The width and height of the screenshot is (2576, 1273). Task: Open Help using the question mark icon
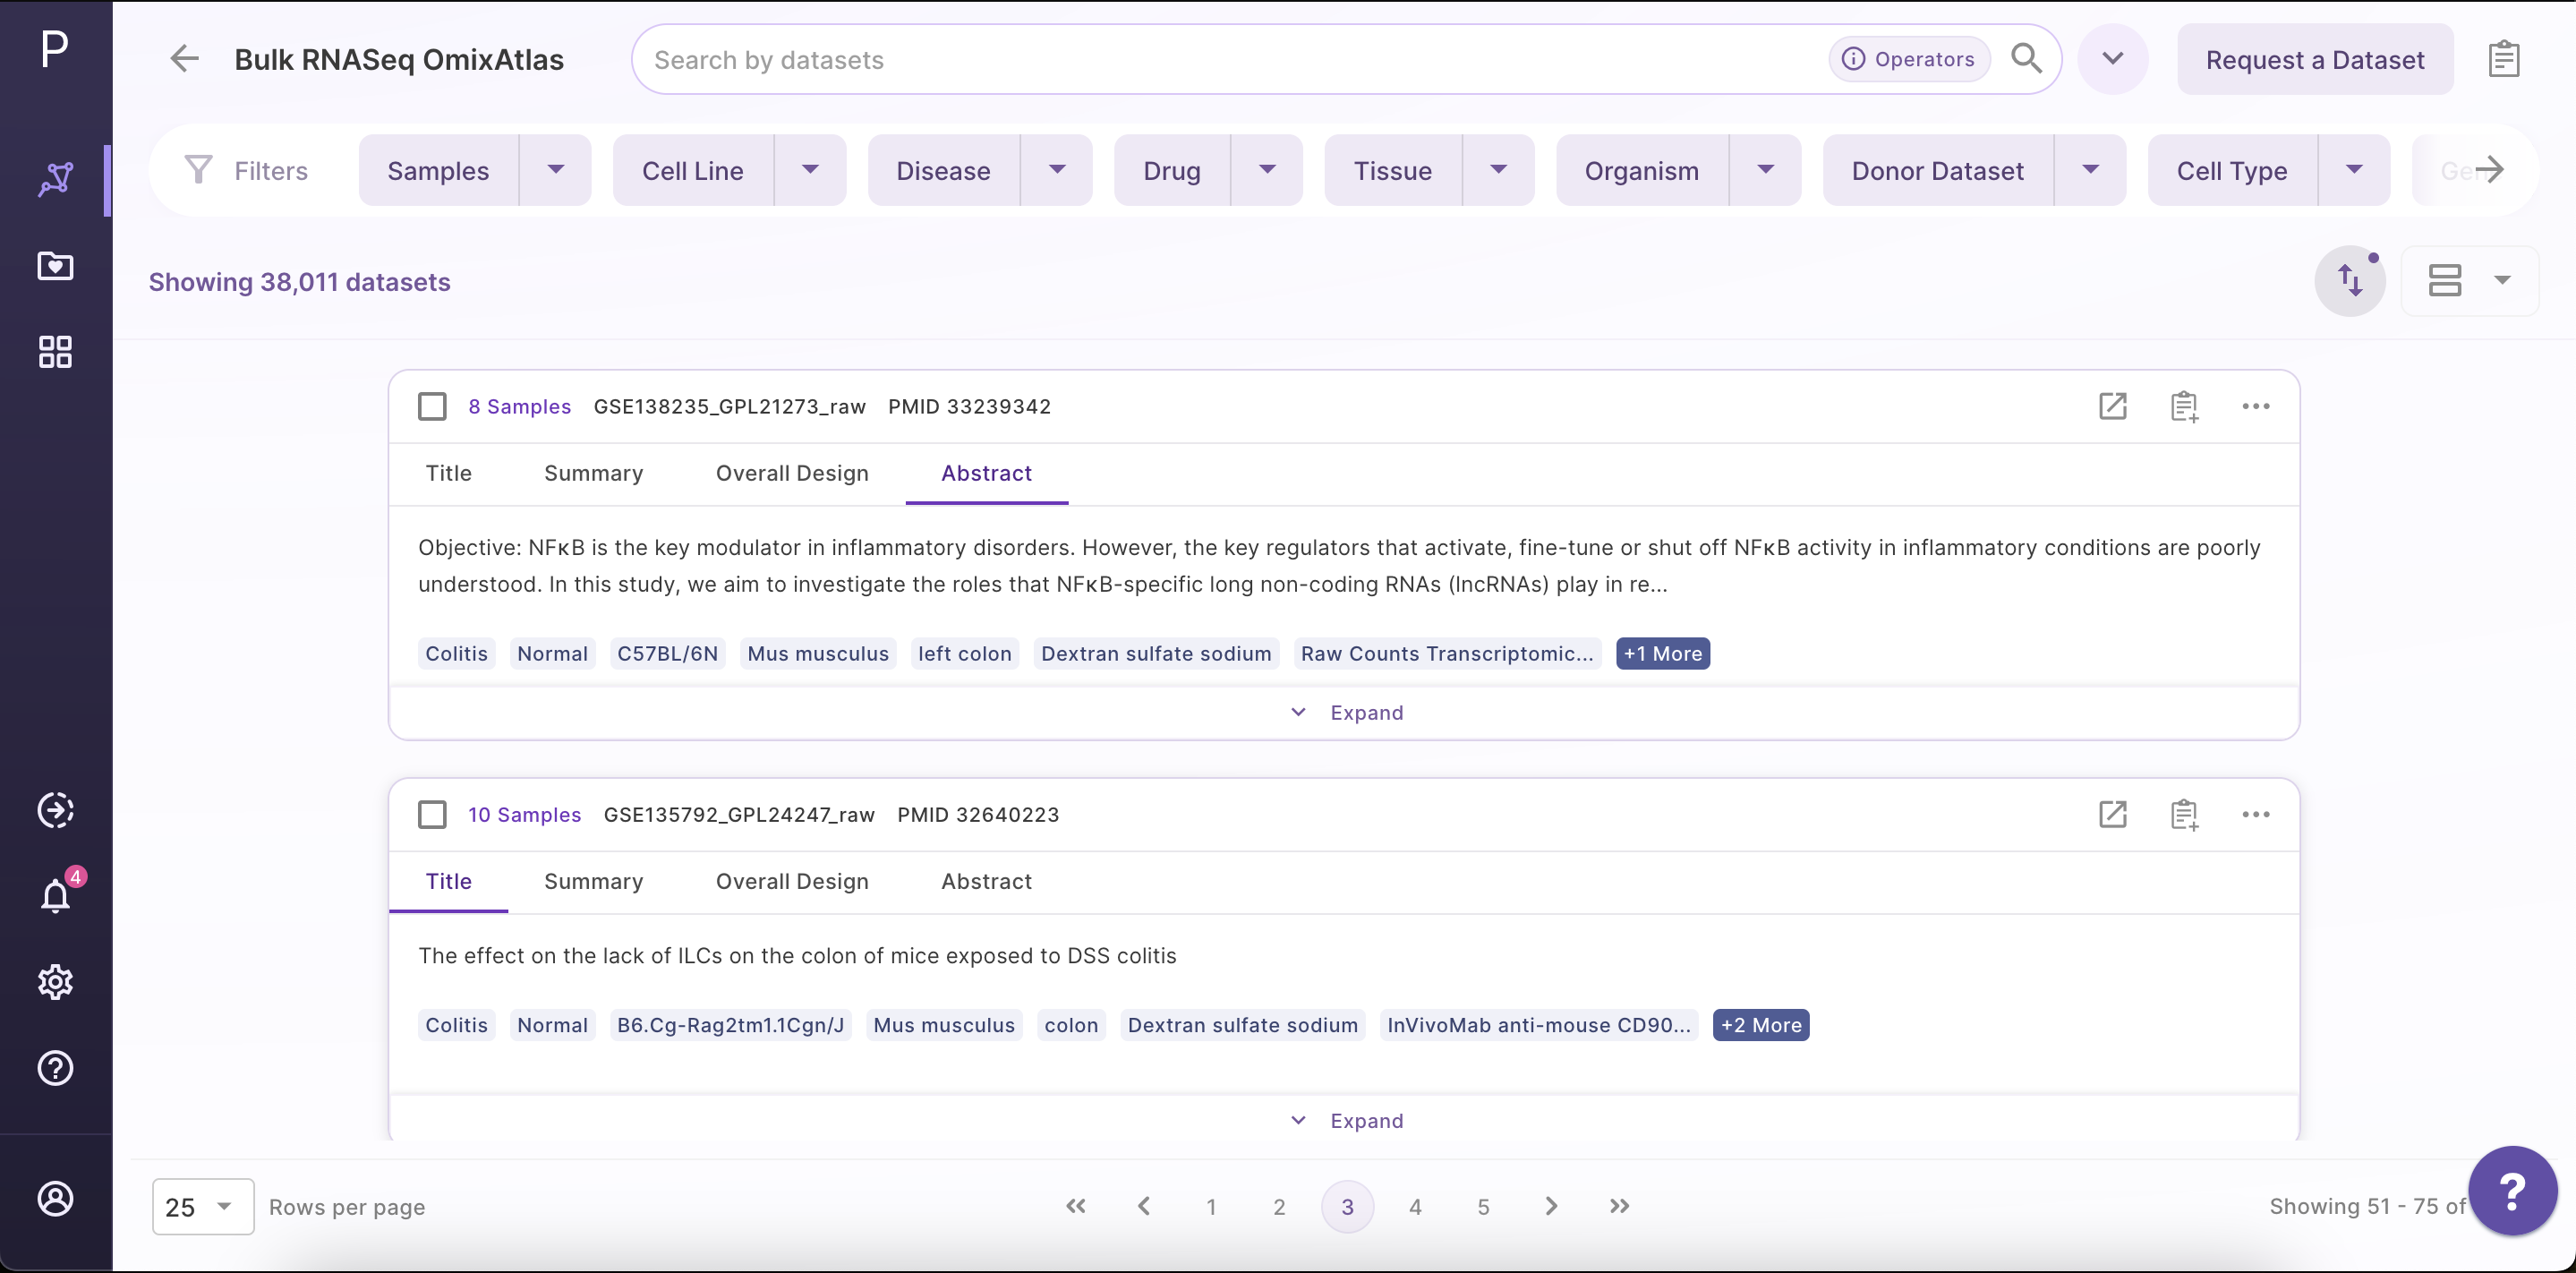tap(55, 1068)
